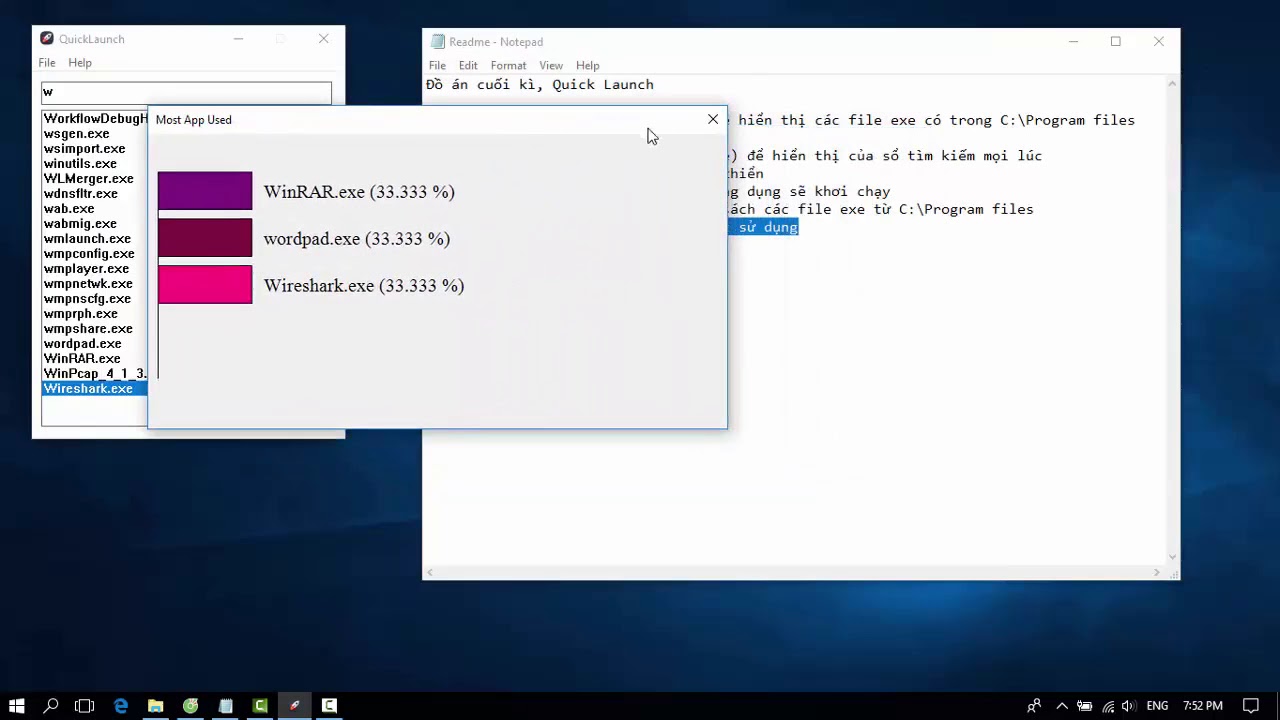
Task: Select wmlaunch.exe in the QuickLaunch list
Action: pos(95,239)
